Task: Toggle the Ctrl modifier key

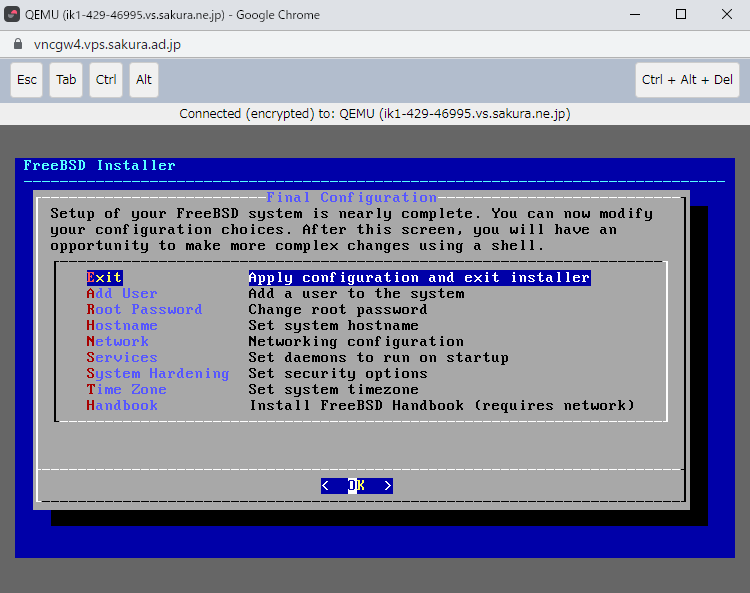Action: [106, 80]
